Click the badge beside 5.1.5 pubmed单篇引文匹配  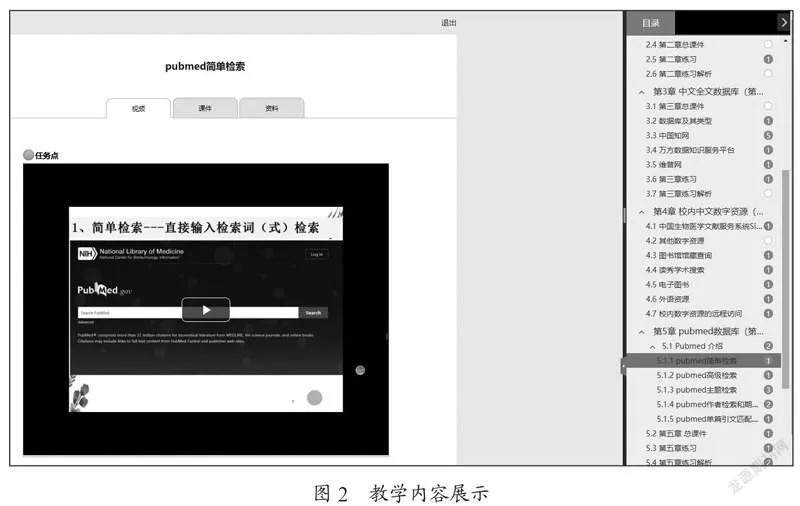(768, 419)
